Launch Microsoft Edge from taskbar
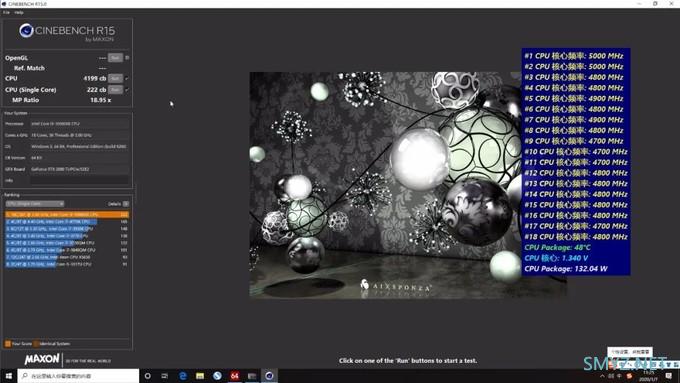Viewport: 680px width, 383px height. click(183, 376)
